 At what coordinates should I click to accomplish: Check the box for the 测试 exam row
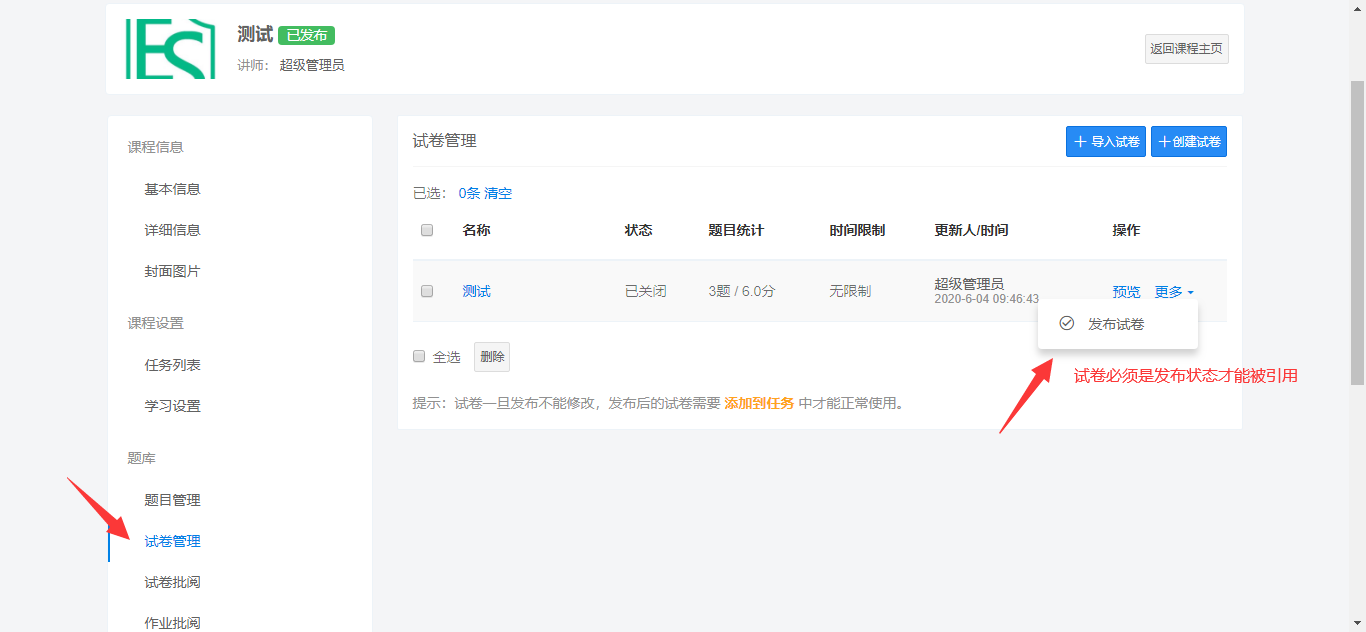point(427,291)
